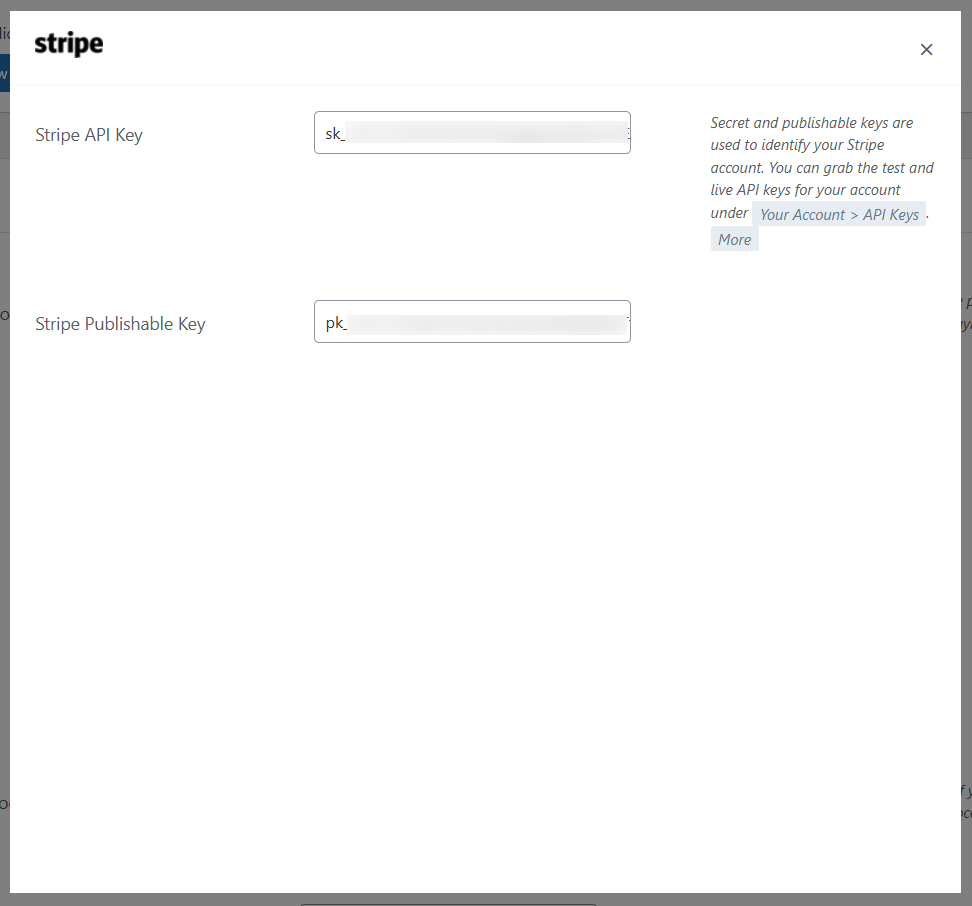The width and height of the screenshot is (972, 906).
Task: Open the Your Account > API Keys link
Action: [838, 214]
